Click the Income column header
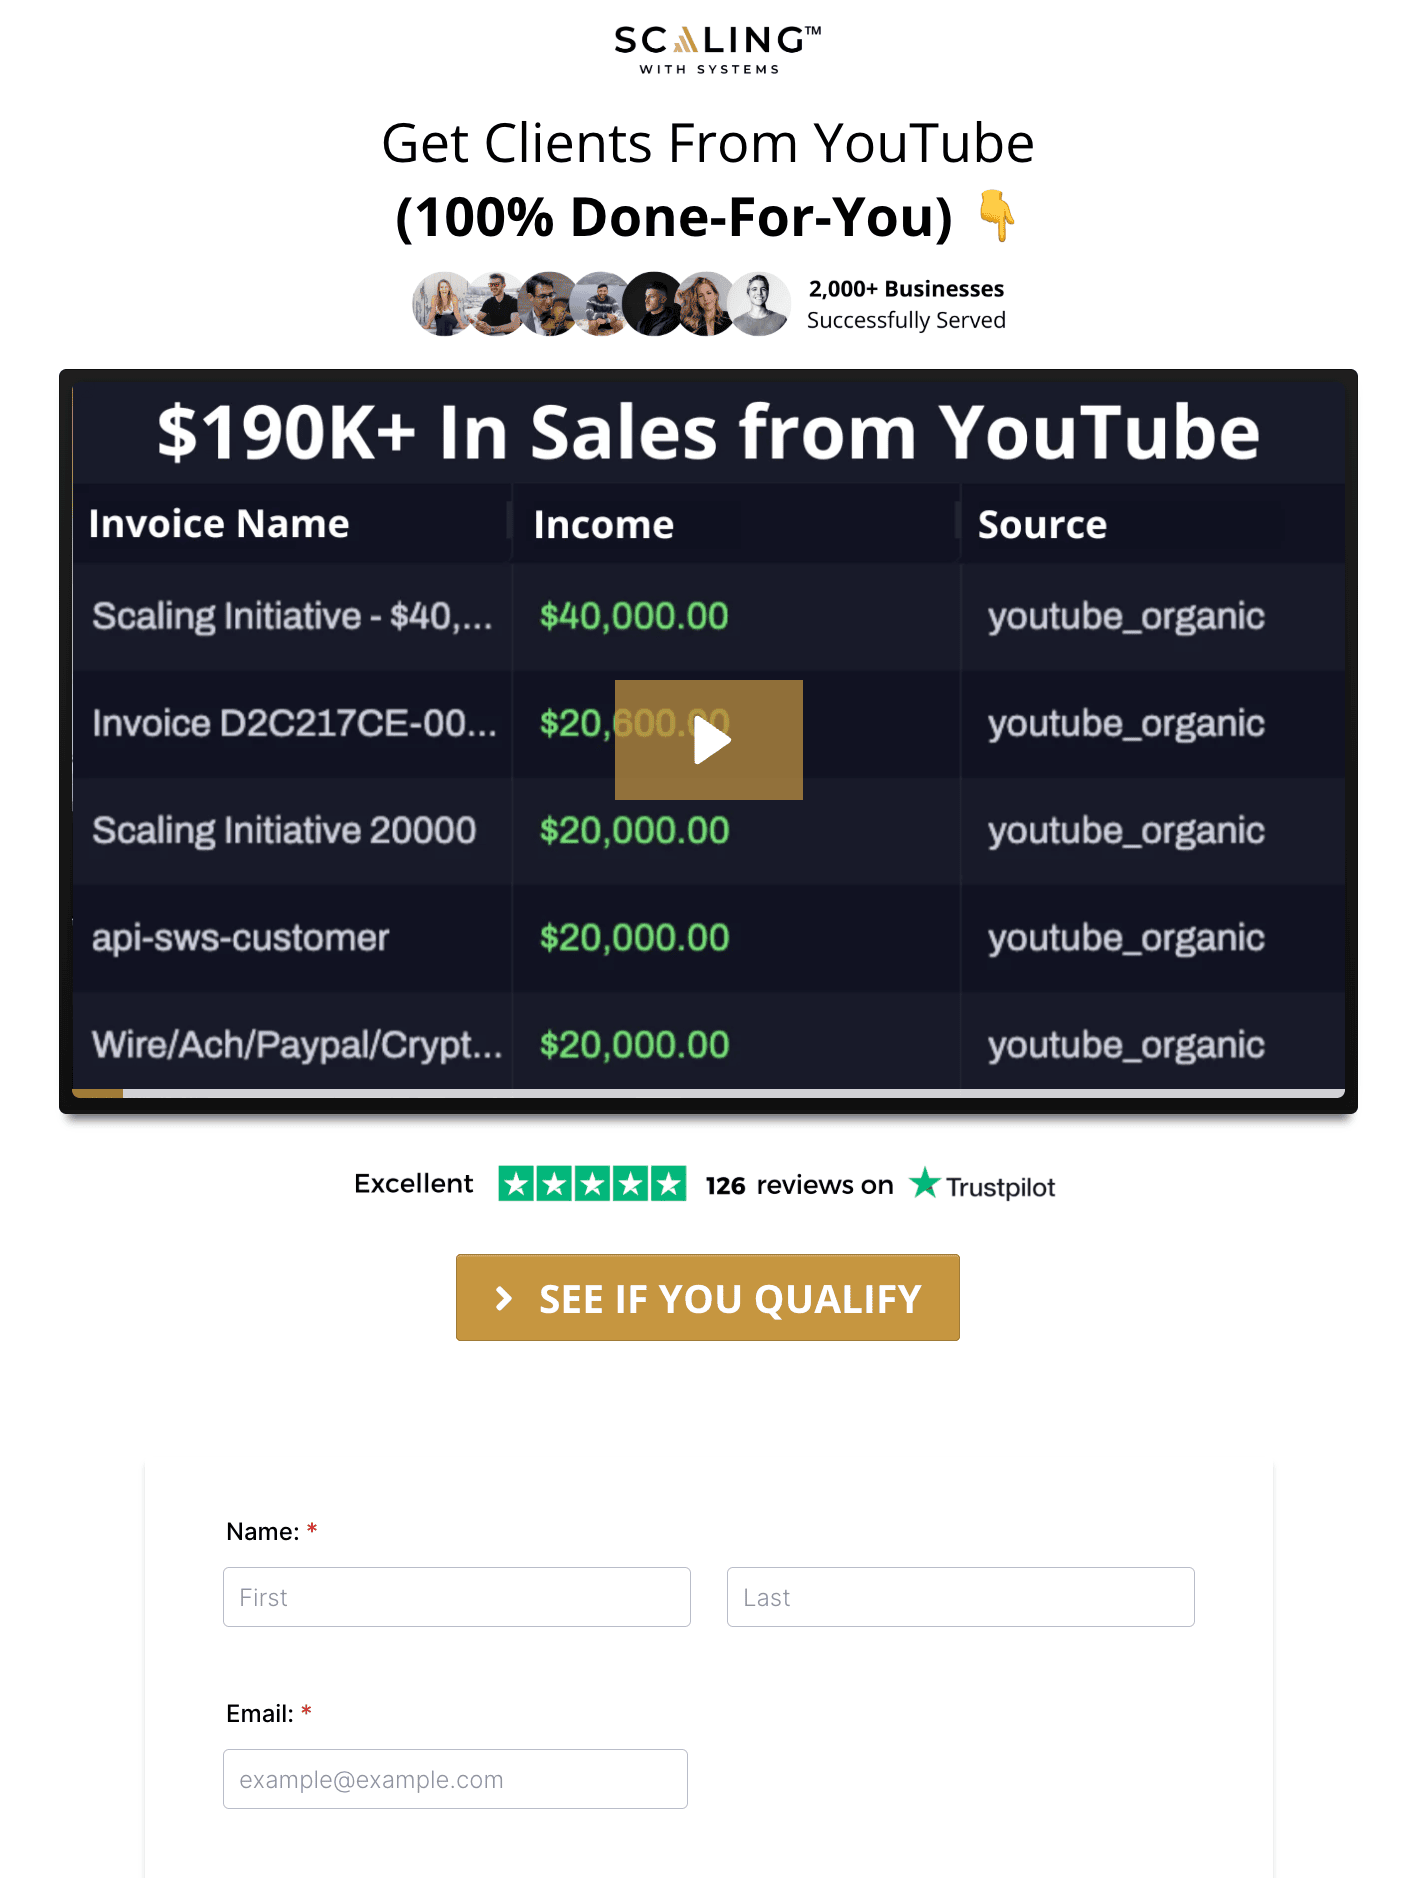This screenshot has width=1424, height=1878. pos(604,525)
